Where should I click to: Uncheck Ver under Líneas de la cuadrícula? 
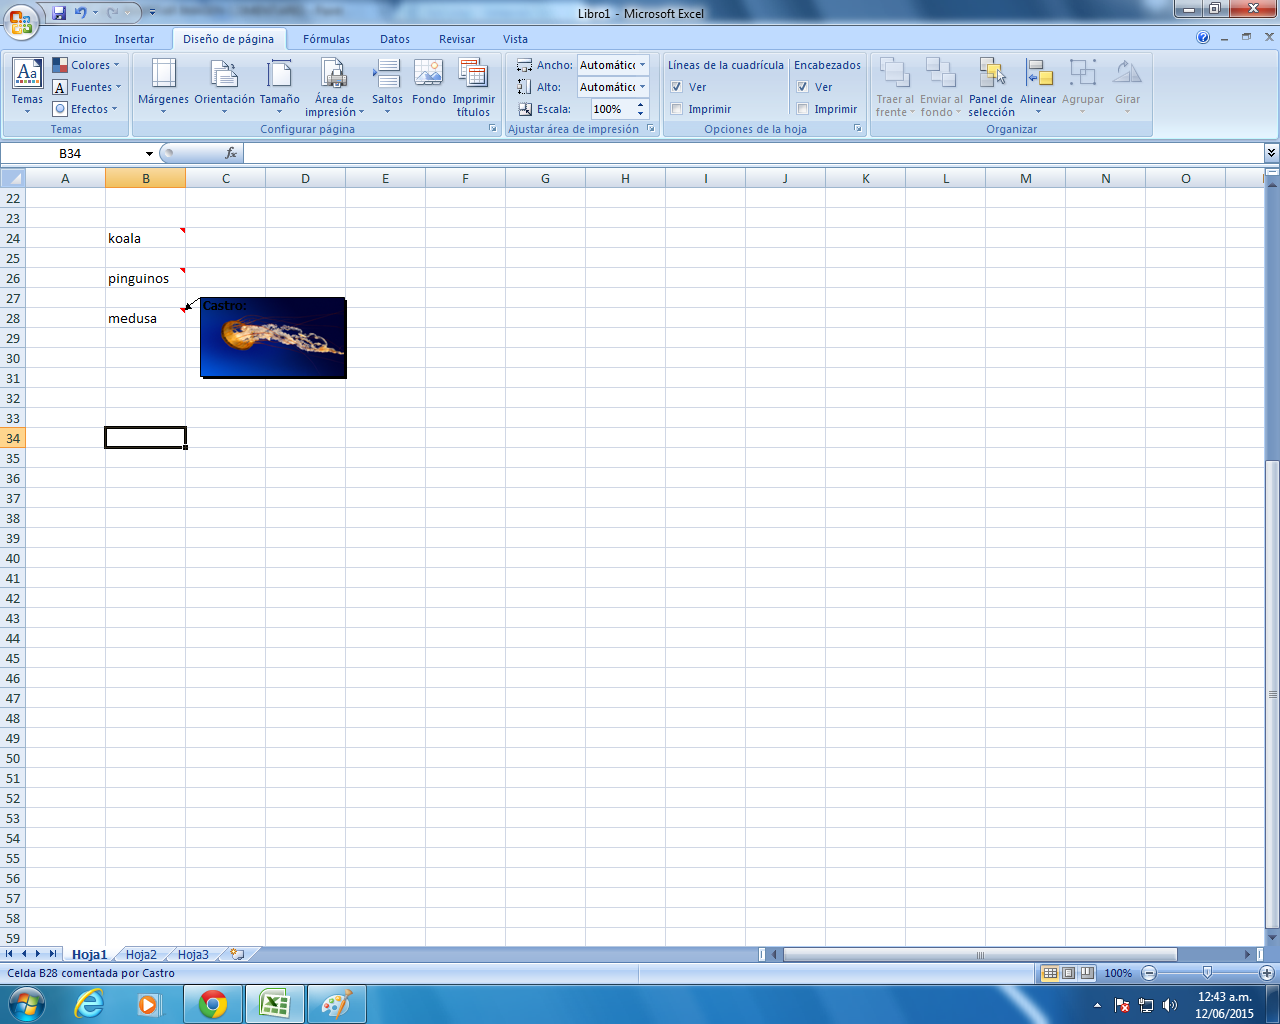[x=677, y=87]
